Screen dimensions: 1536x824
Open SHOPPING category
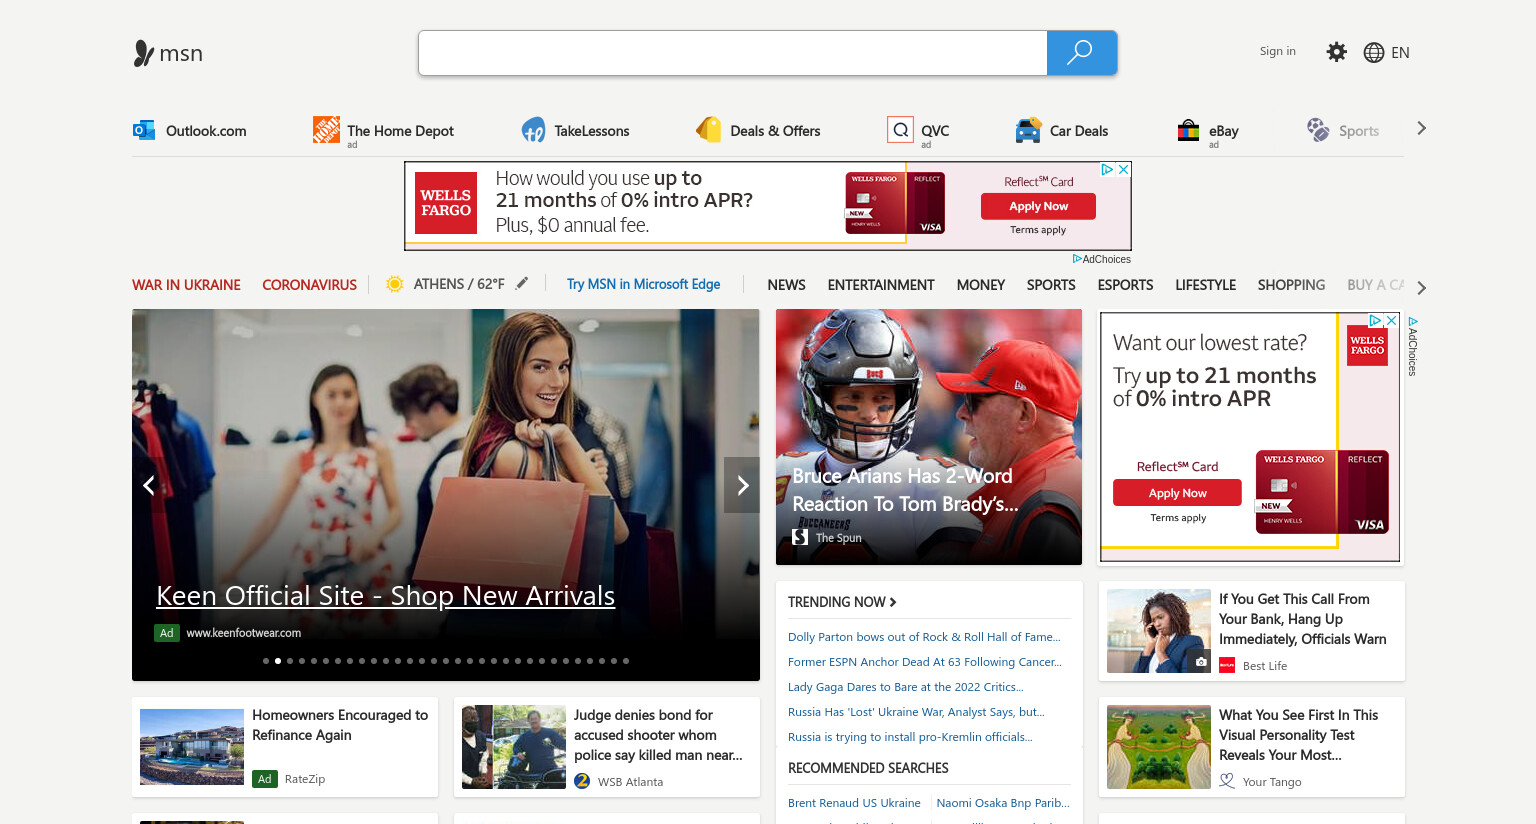pos(1291,285)
